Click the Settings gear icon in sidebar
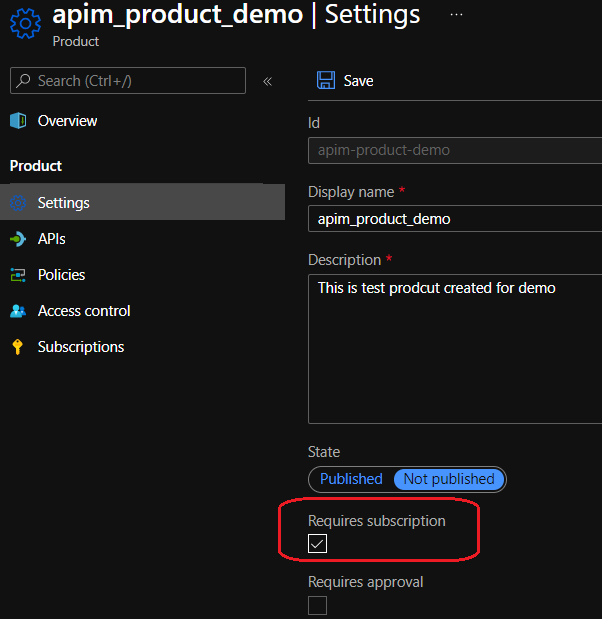 (x=18, y=203)
